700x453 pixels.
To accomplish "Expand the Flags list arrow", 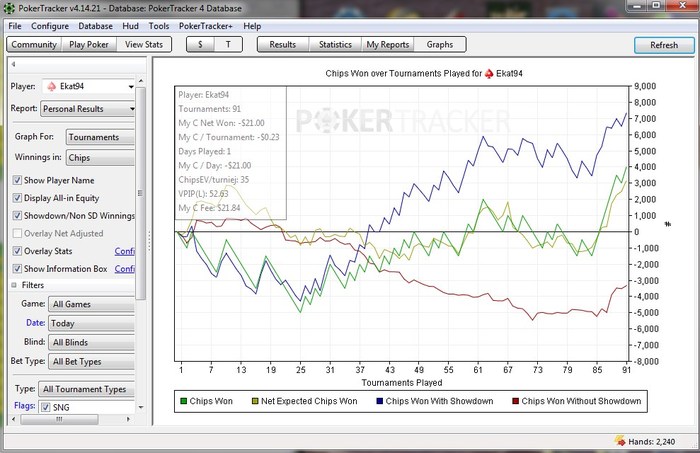I will pos(141,407).
